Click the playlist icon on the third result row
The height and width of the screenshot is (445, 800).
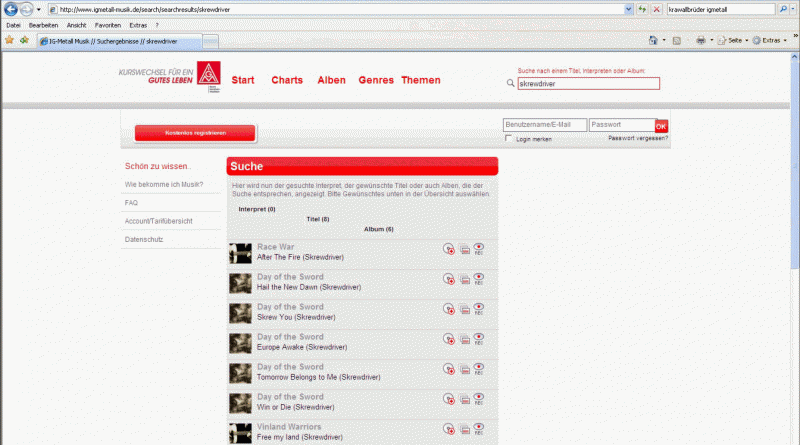465,309
